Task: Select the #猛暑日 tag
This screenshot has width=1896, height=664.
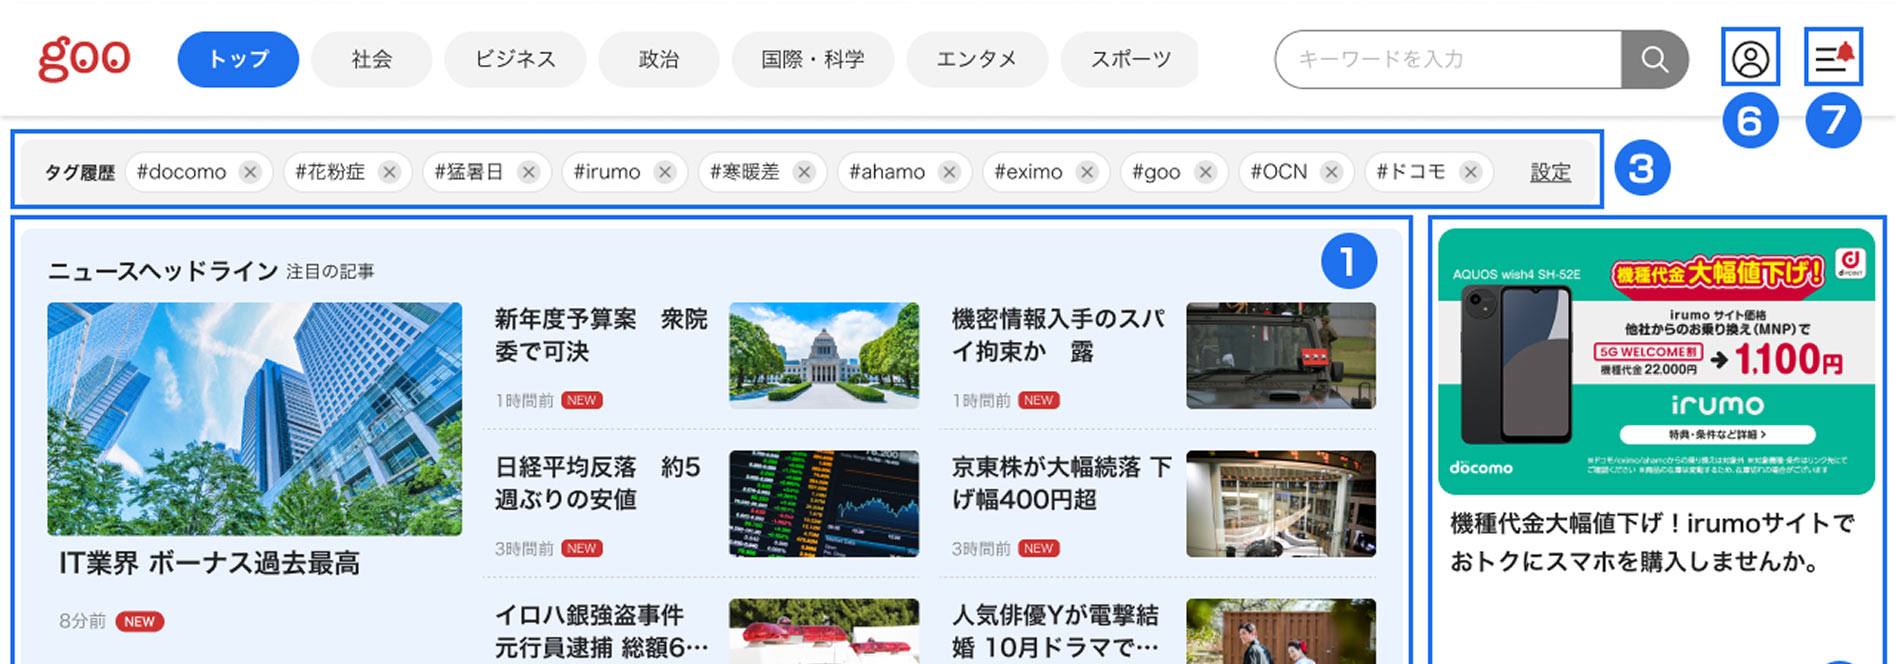Action: click(469, 172)
